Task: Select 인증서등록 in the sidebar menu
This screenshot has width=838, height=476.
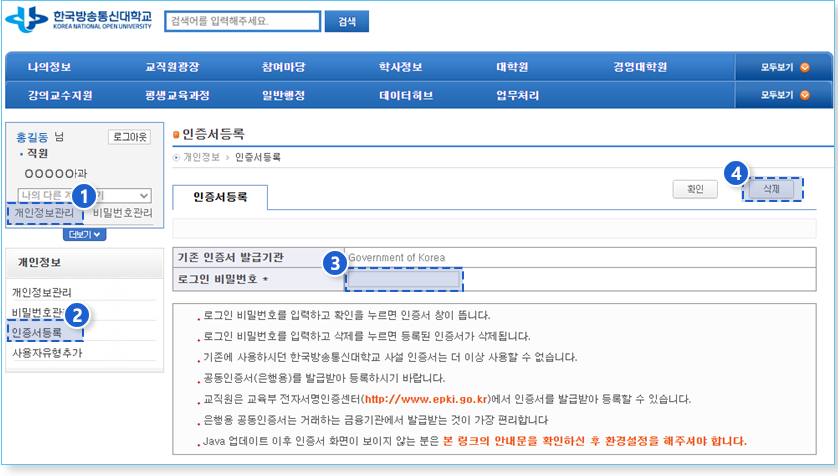Action: [x=37, y=333]
